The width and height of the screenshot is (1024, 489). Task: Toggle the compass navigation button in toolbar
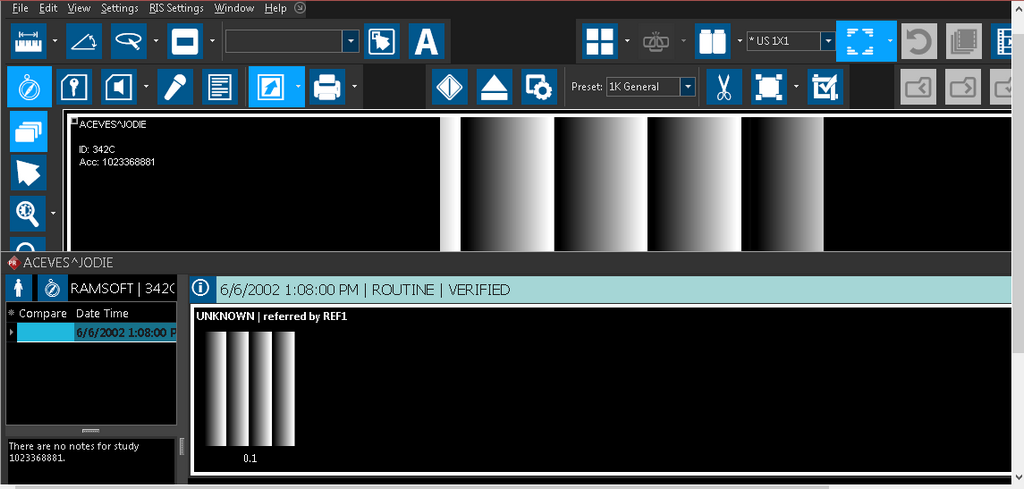tap(28, 87)
